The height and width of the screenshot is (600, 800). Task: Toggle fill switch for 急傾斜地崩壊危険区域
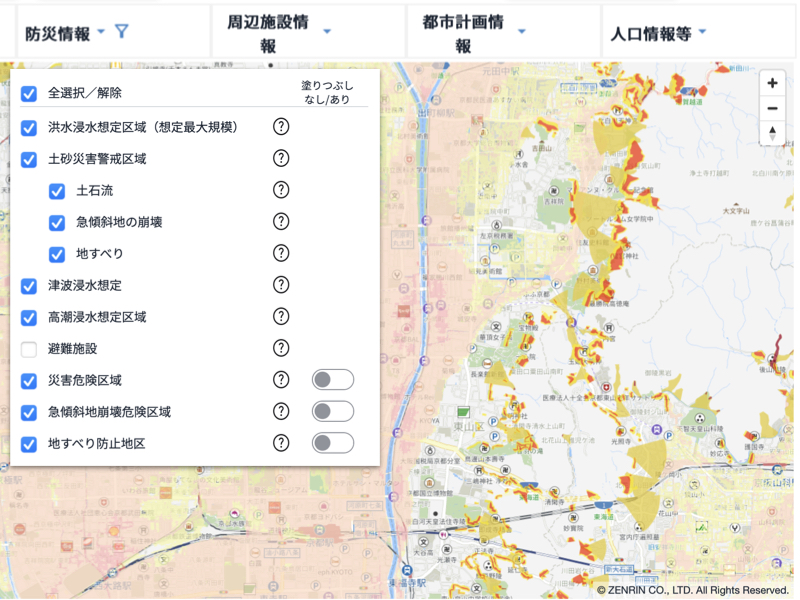pyautogui.click(x=332, y=412)
